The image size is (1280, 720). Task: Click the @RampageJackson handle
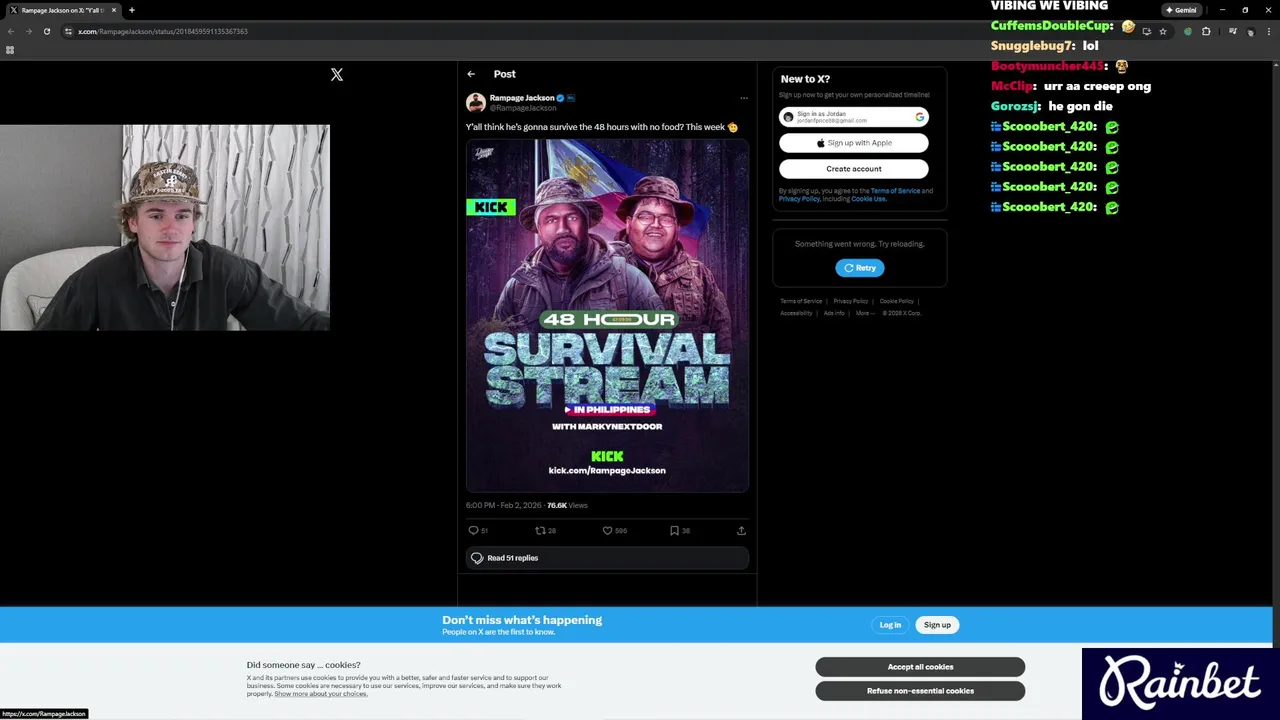coord(522,107)
